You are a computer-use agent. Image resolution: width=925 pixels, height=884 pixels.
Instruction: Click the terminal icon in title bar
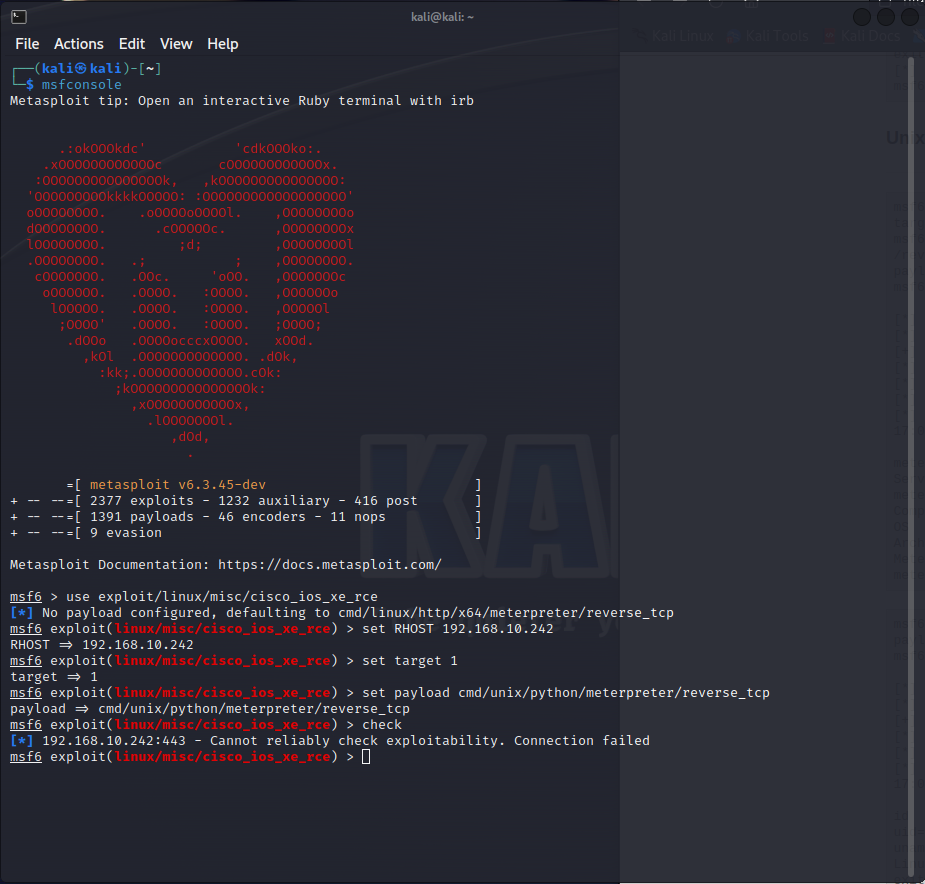point(19,17)
